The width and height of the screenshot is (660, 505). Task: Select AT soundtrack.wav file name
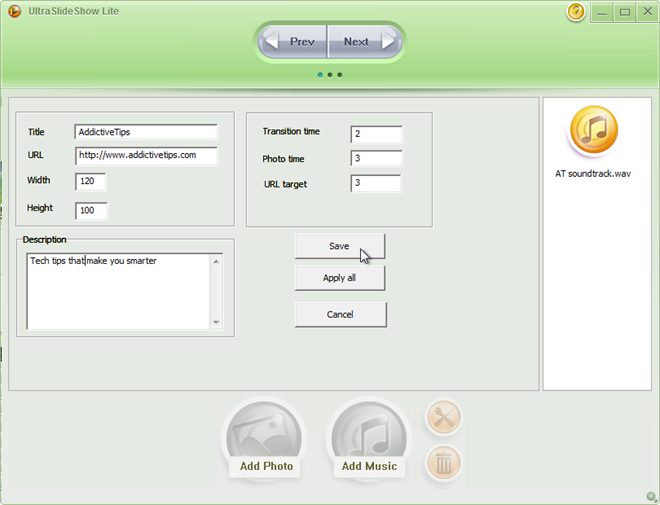click(593, 174)
